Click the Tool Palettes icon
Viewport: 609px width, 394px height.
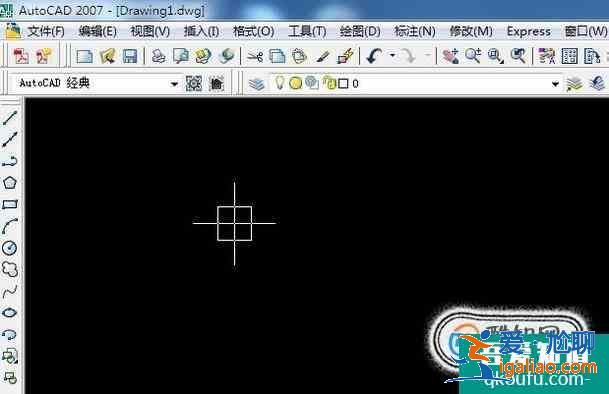click(x=592, y=57)
